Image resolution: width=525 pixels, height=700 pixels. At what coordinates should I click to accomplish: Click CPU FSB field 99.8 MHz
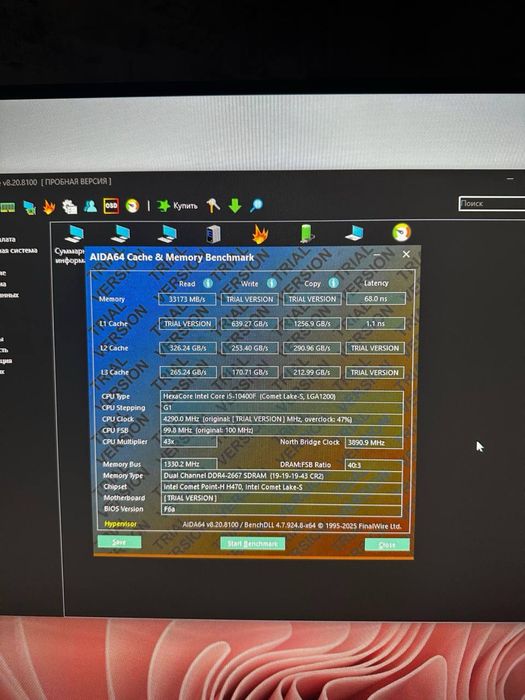tap(282, 430)
